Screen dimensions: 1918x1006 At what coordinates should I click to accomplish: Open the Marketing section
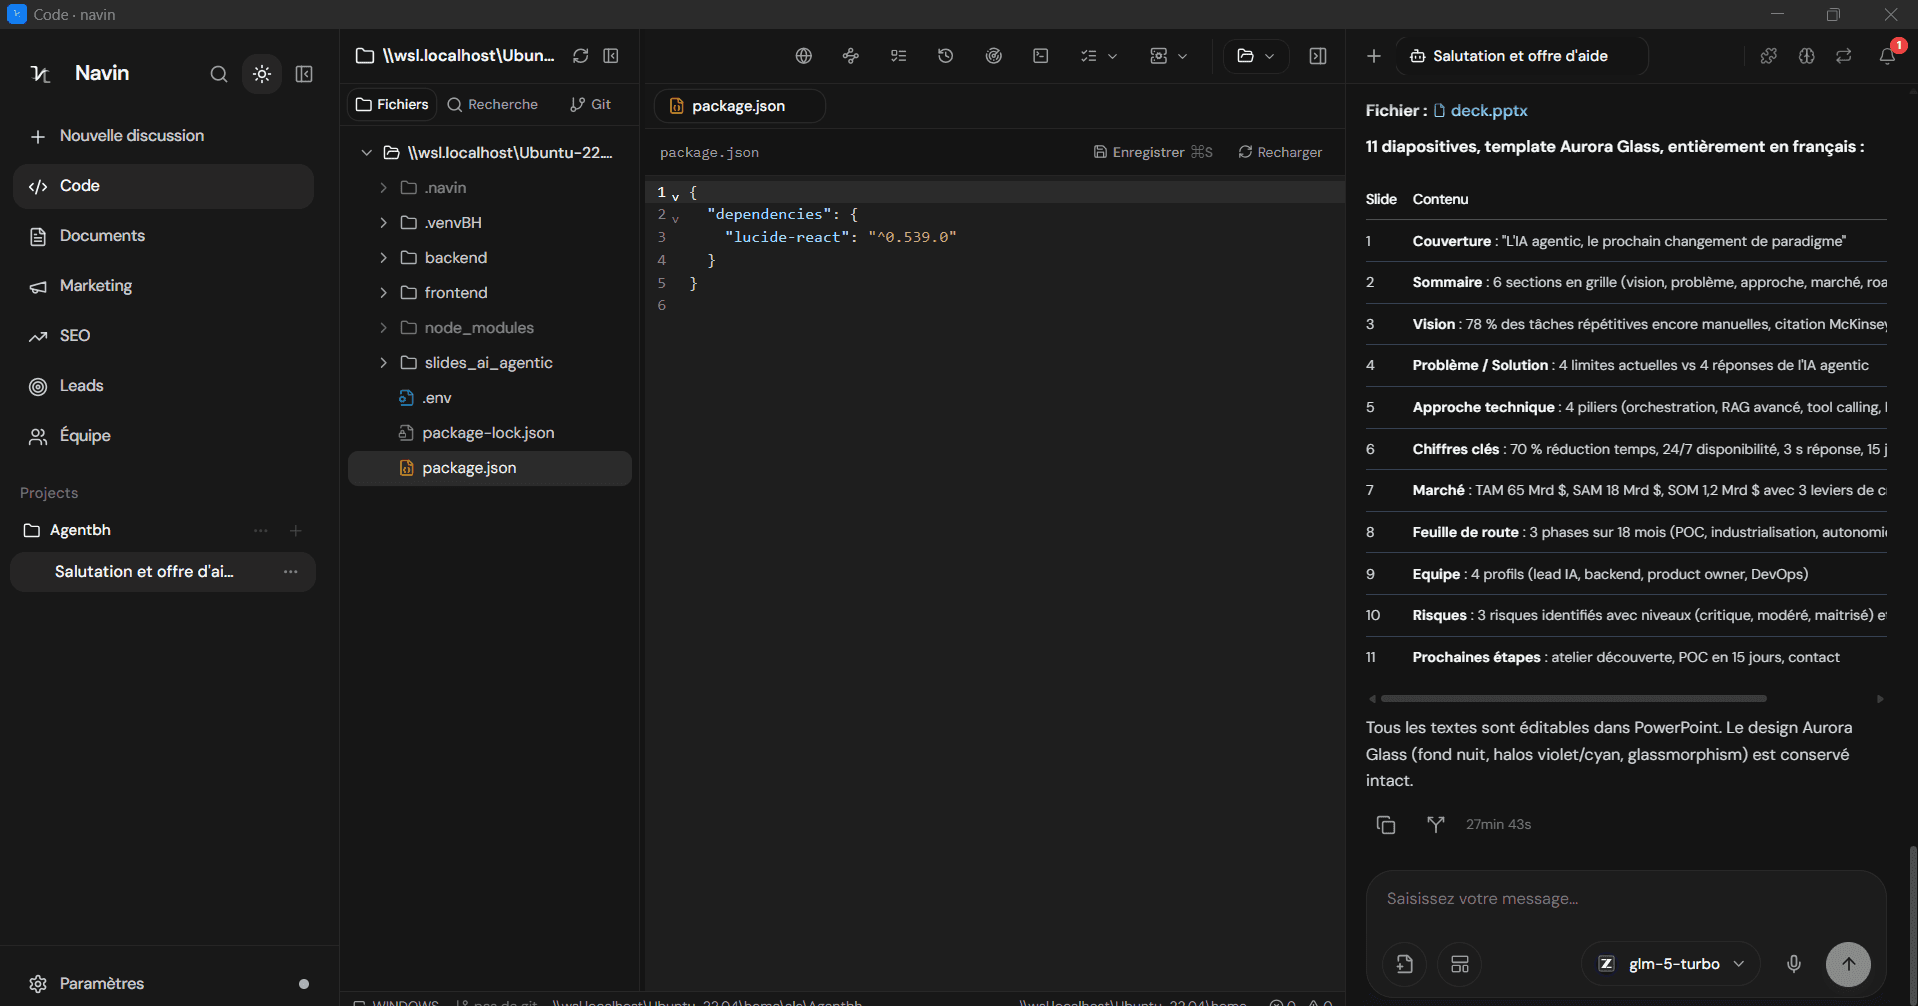click(x=163, y=286)
